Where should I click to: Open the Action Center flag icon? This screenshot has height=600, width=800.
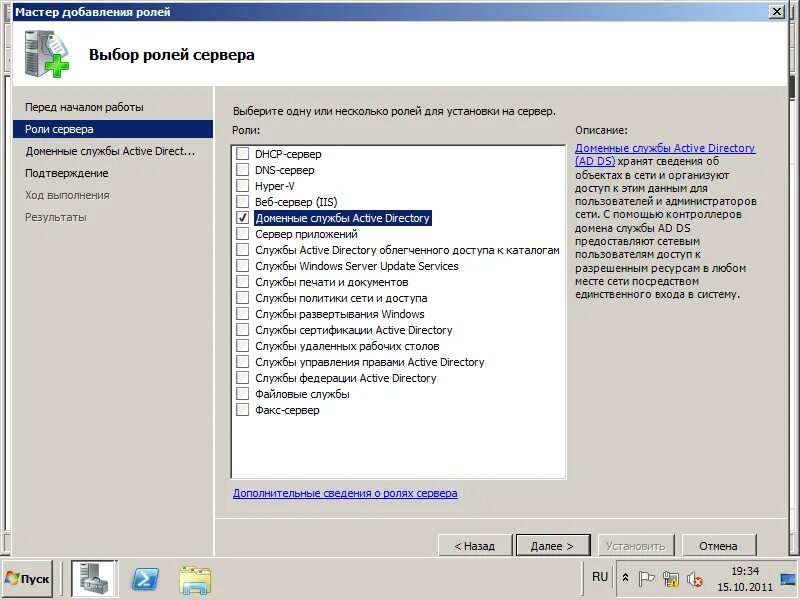tap(646, 579)
